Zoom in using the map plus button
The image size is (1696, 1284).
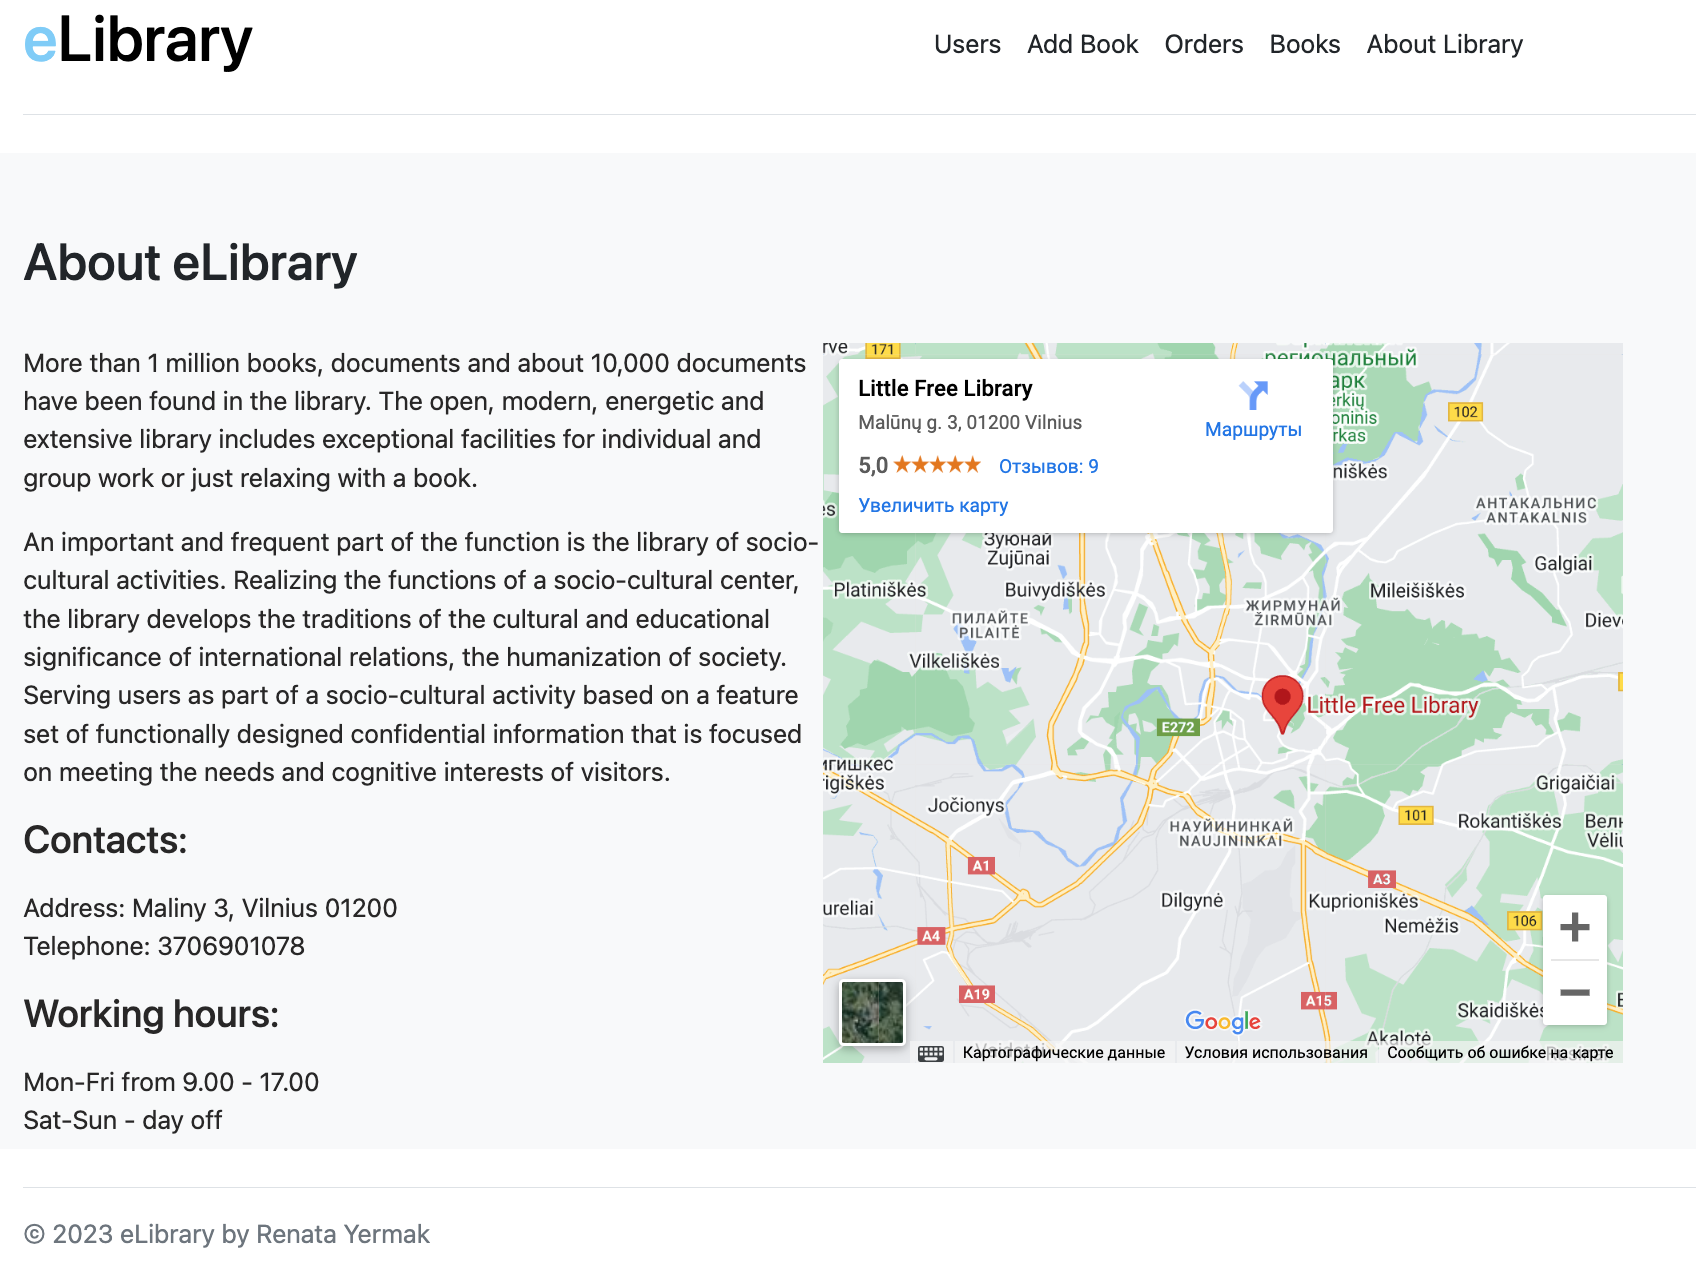[1573, 926]
